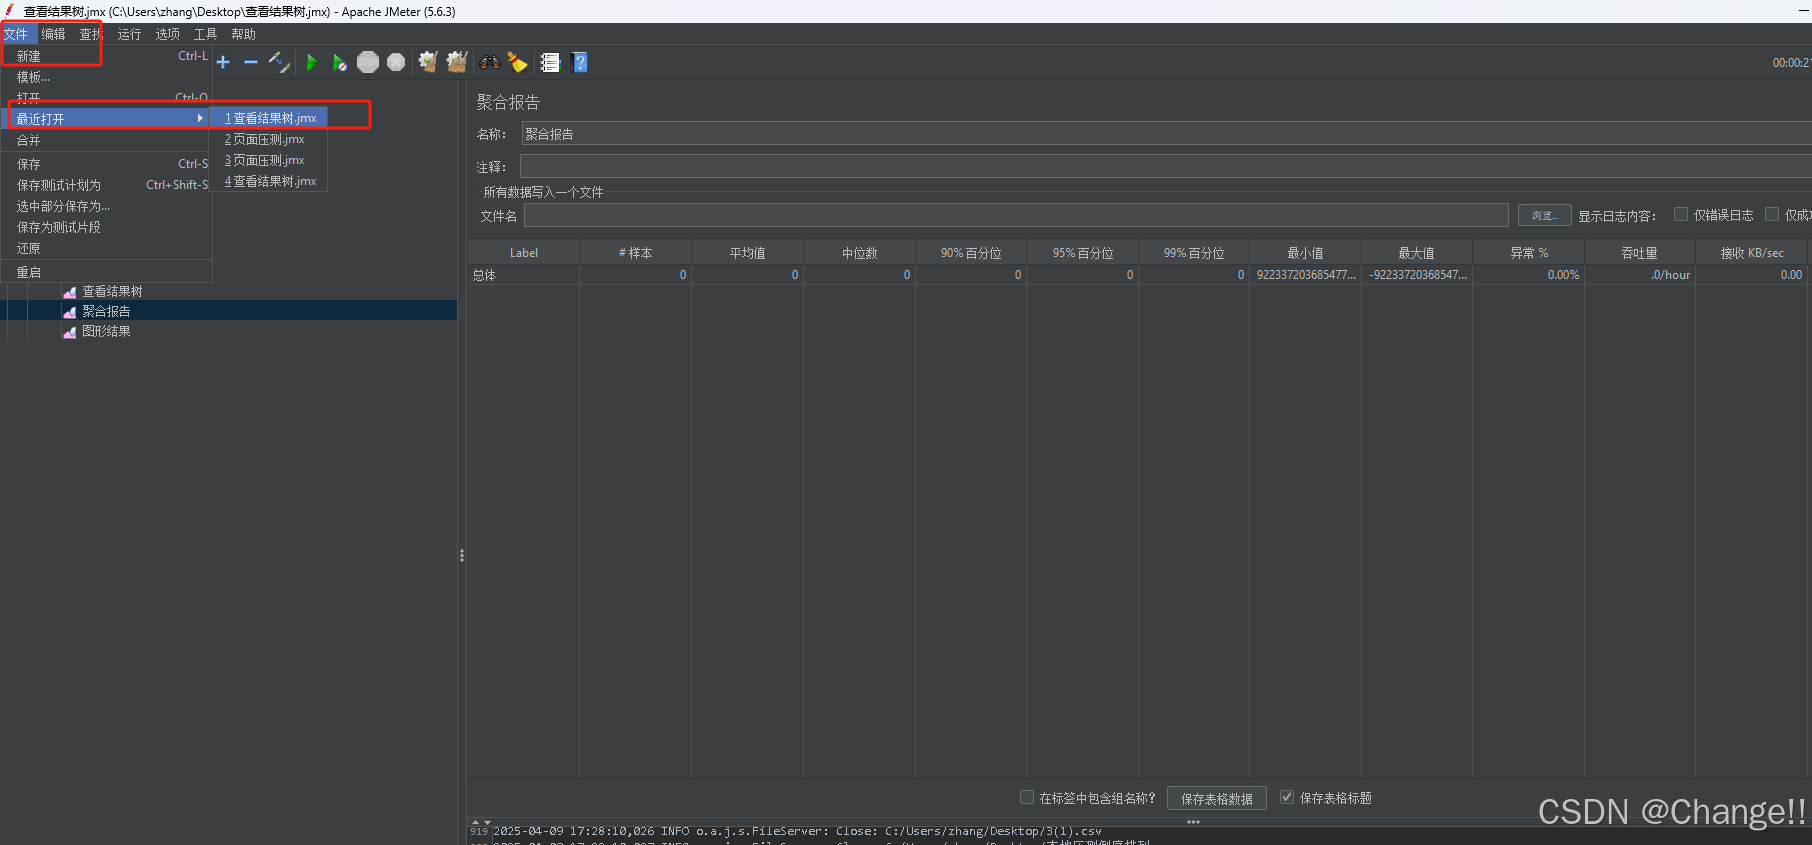
Task: Choose 保存为测试片段 menu entry
Action: coord(107,227)
